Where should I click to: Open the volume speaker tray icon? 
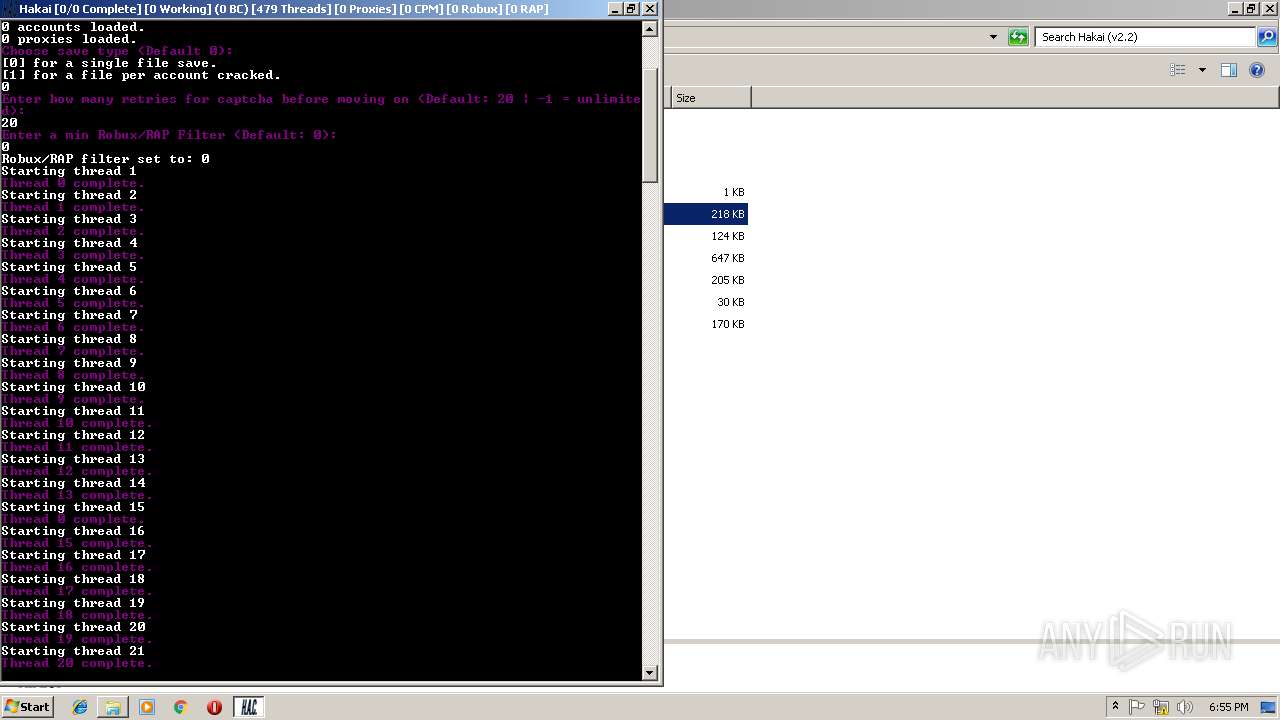[x=1184, y=707]
